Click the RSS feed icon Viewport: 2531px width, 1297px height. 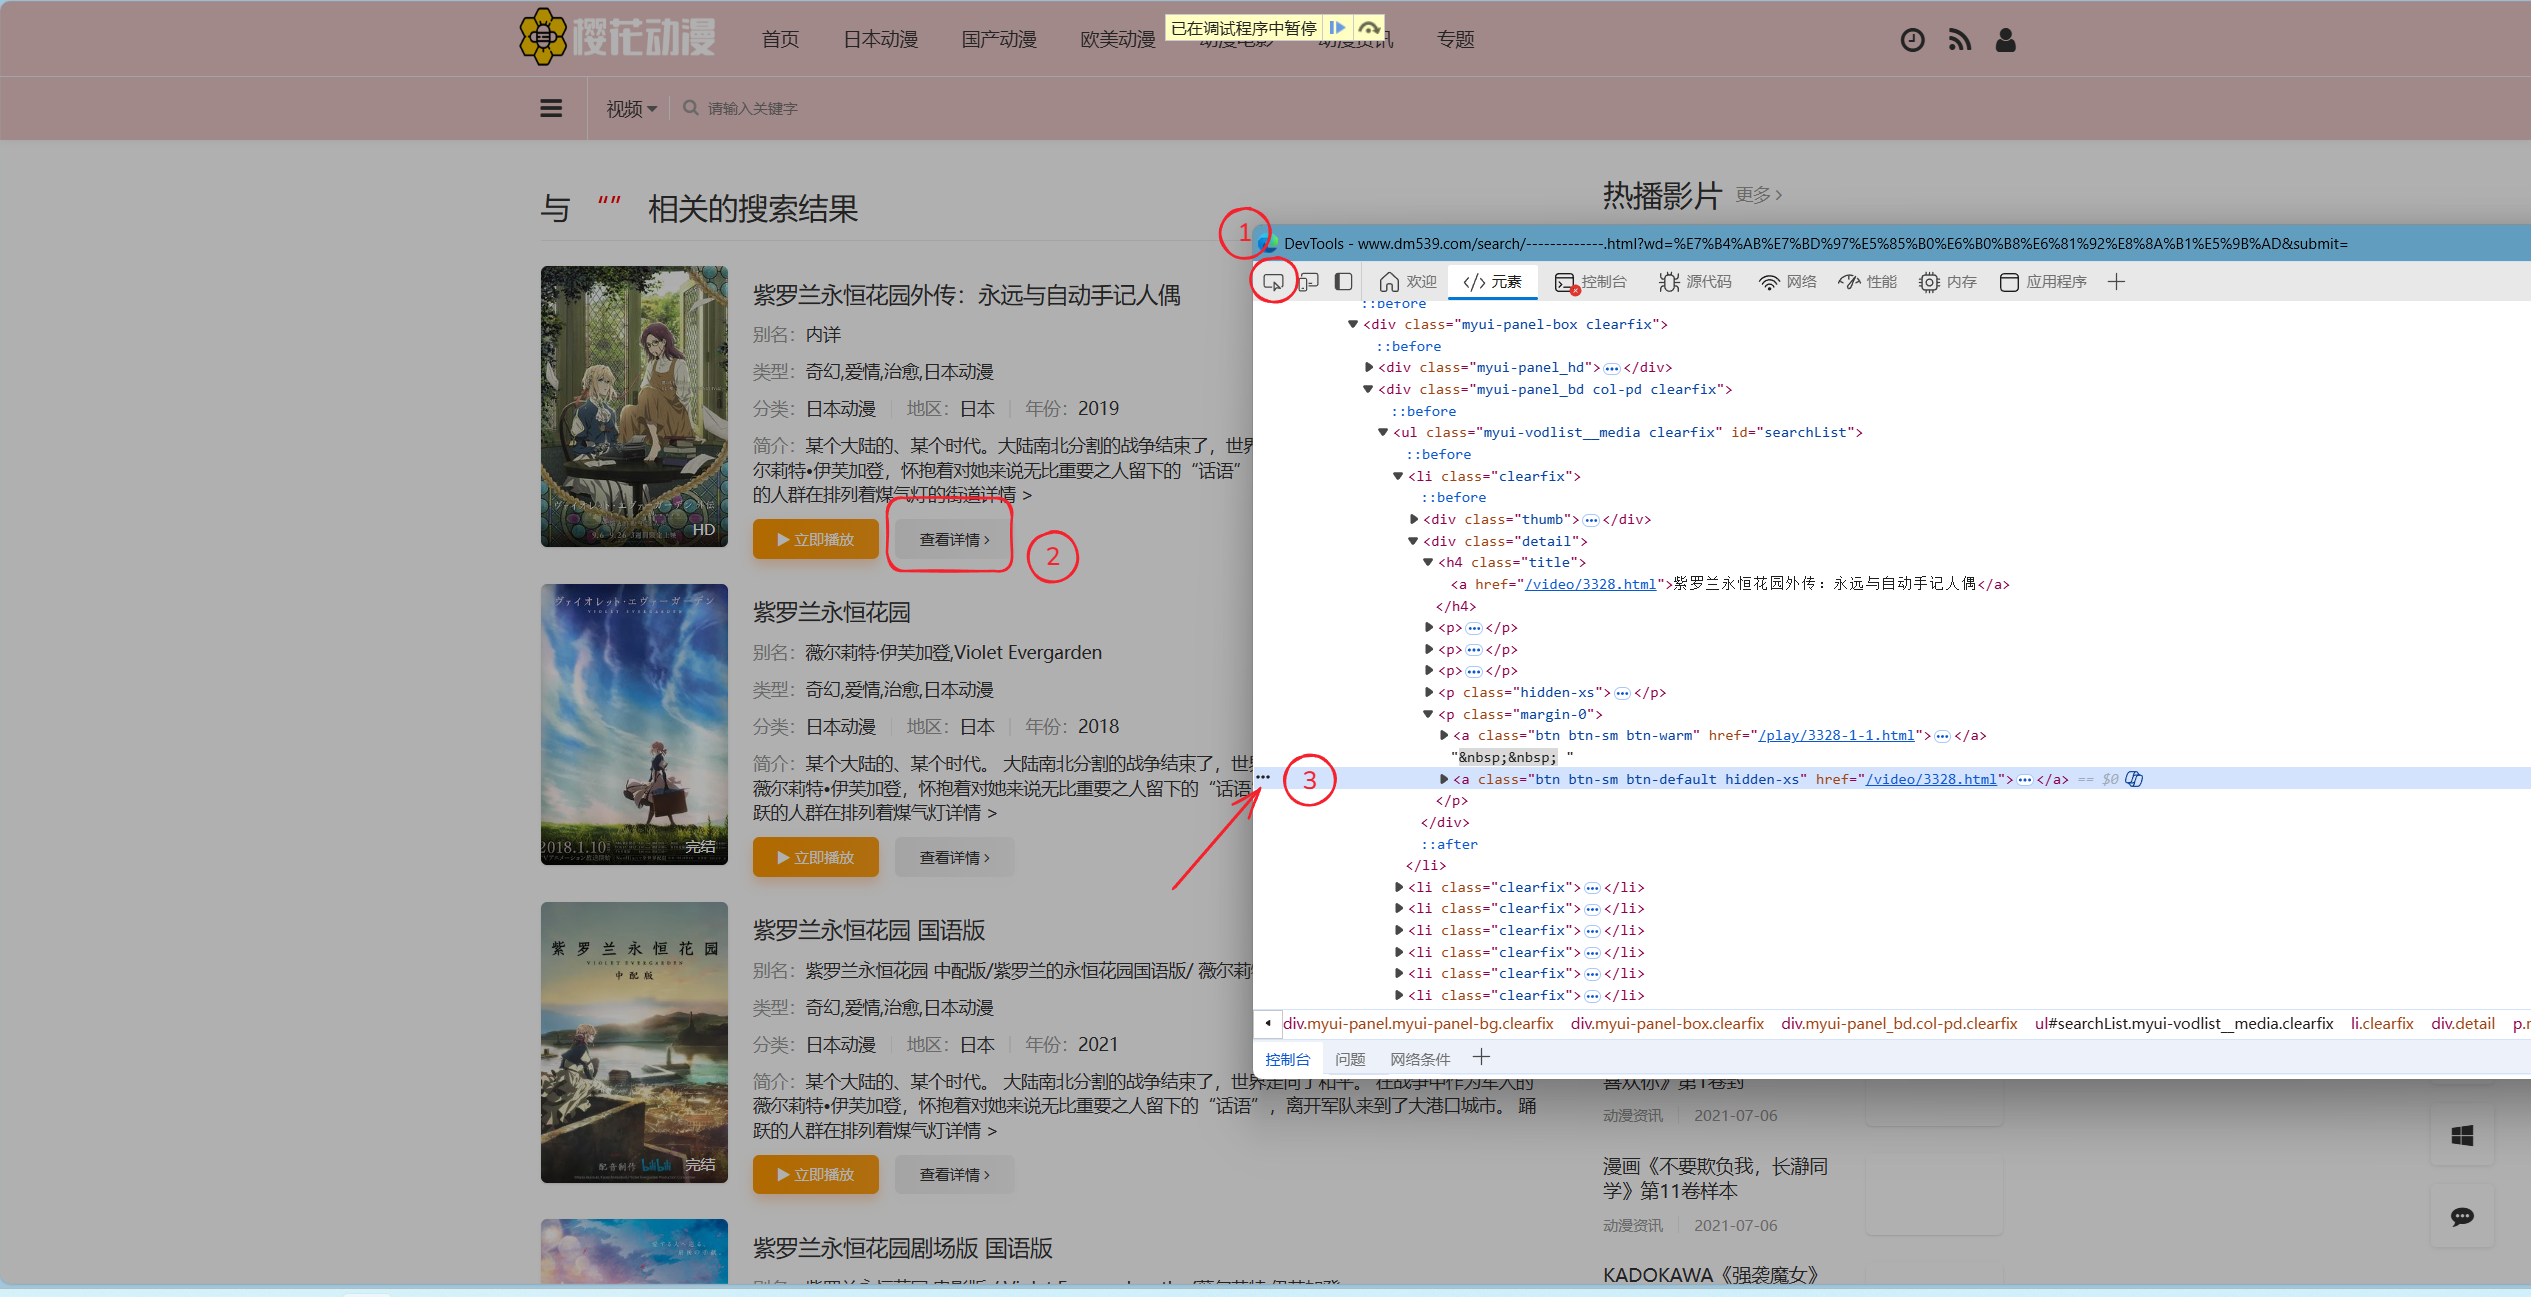click(x=1959, y=40)
